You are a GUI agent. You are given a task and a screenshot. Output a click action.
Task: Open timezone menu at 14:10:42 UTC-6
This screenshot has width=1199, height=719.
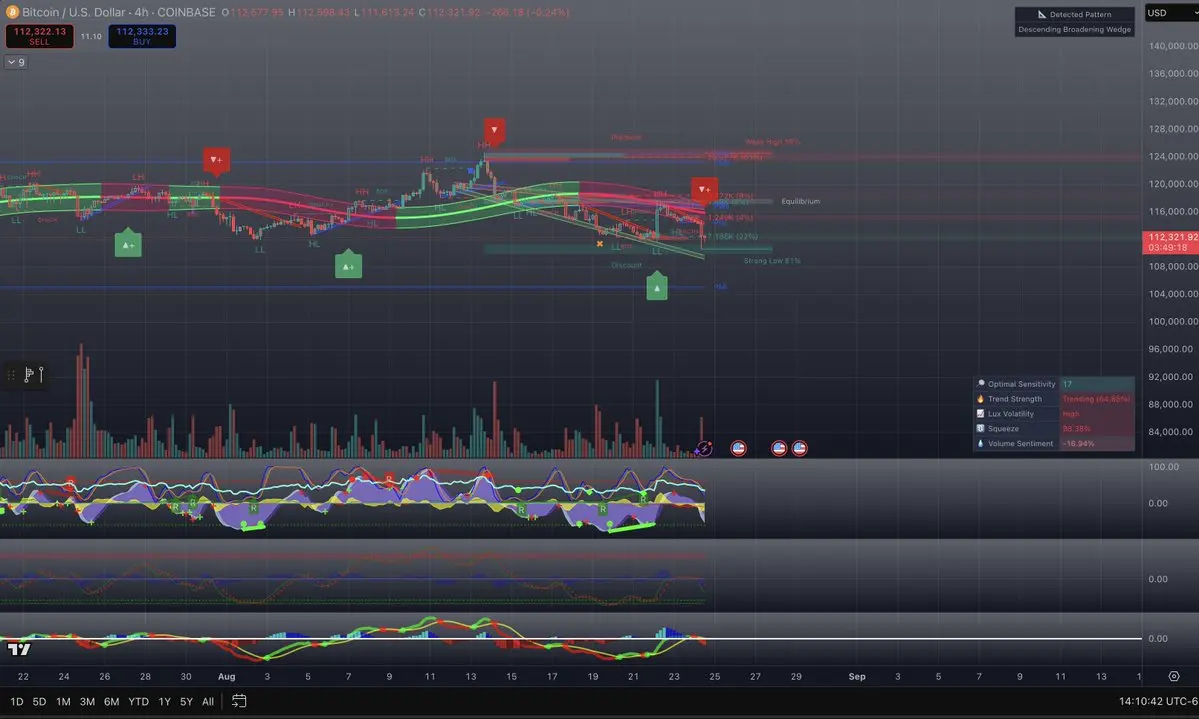(1158, 701)
